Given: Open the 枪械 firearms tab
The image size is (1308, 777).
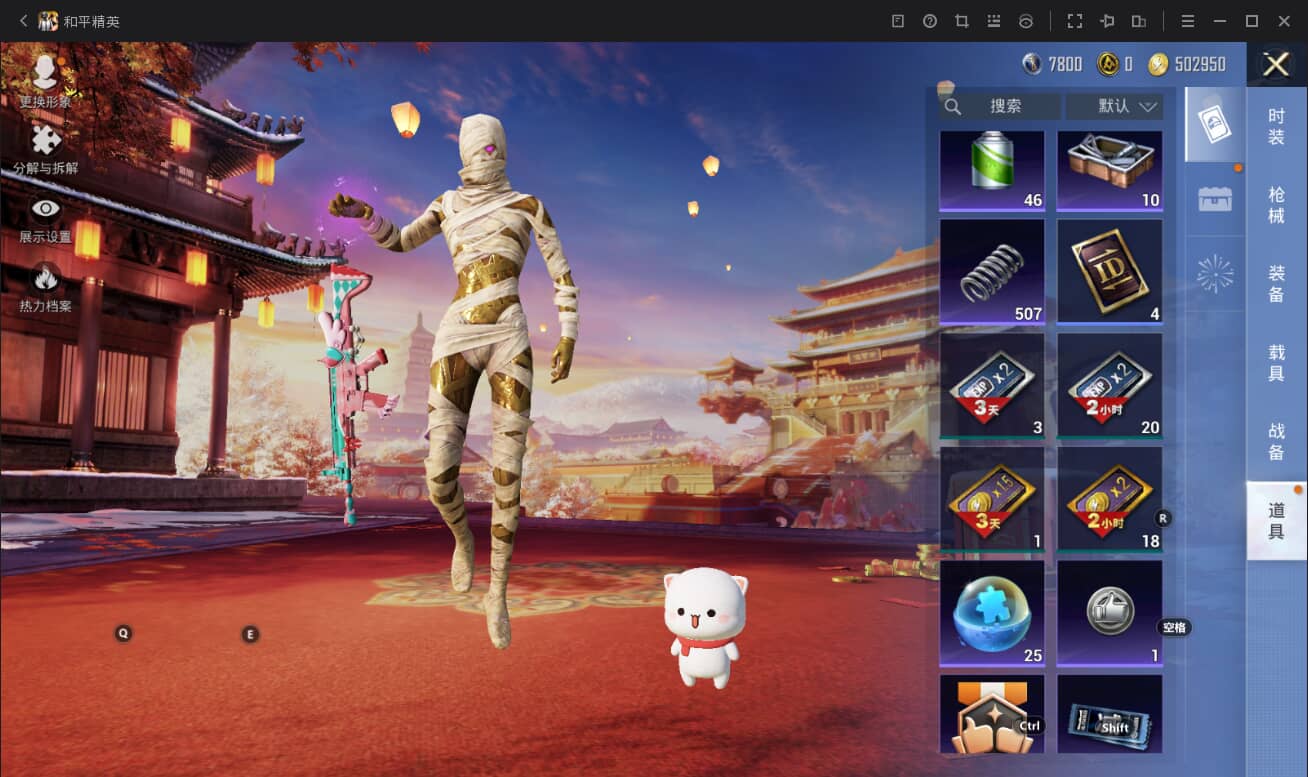Looking at the screenshot, I should [x=1276, y=205].
